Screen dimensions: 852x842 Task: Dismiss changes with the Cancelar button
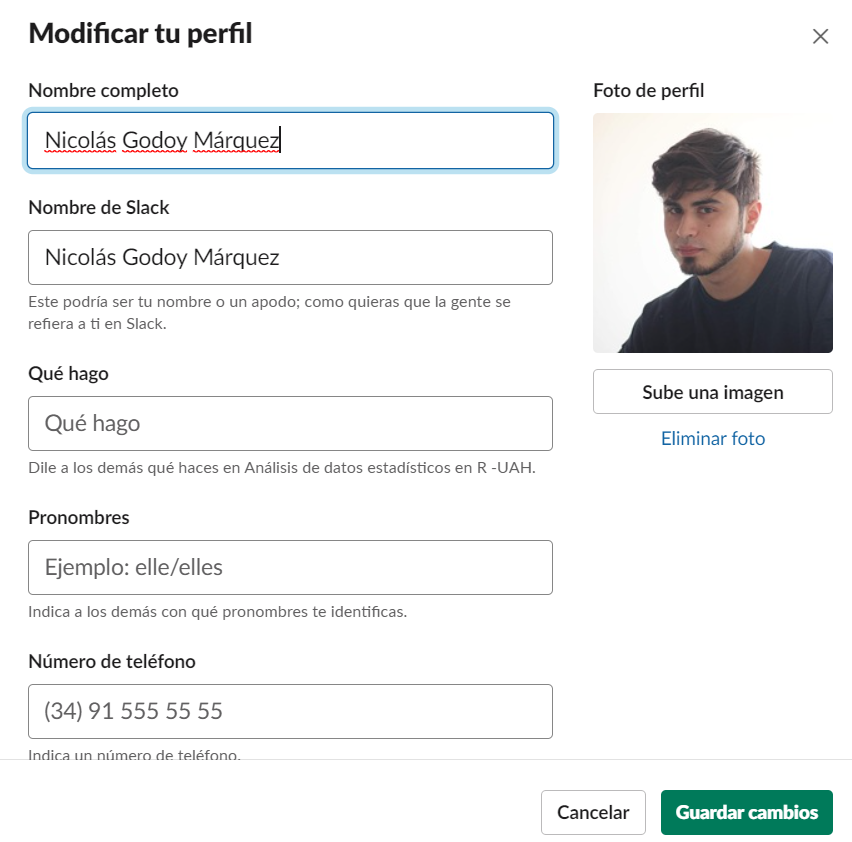(593, 812)
